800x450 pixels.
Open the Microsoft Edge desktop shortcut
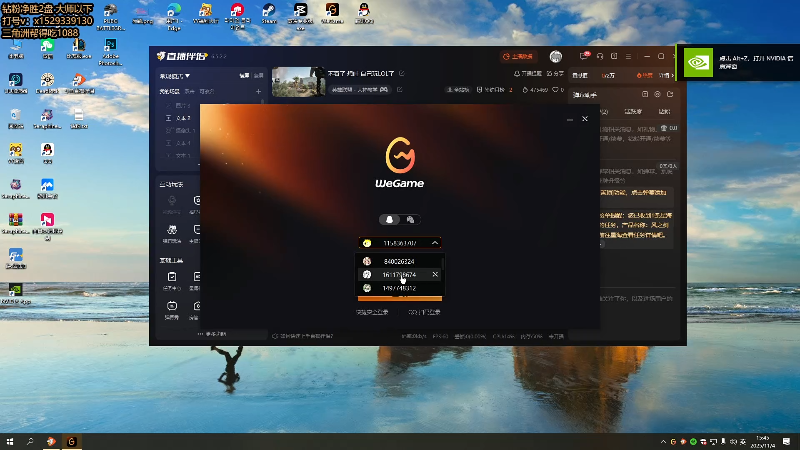tap(174, 16)
